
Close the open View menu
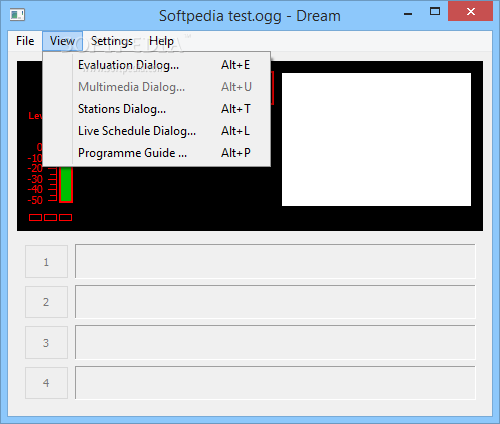tap(62, 41)
